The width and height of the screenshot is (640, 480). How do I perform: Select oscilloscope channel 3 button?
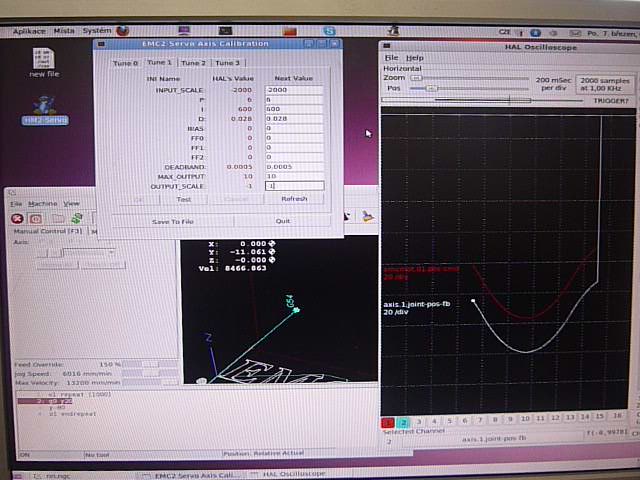419,422
